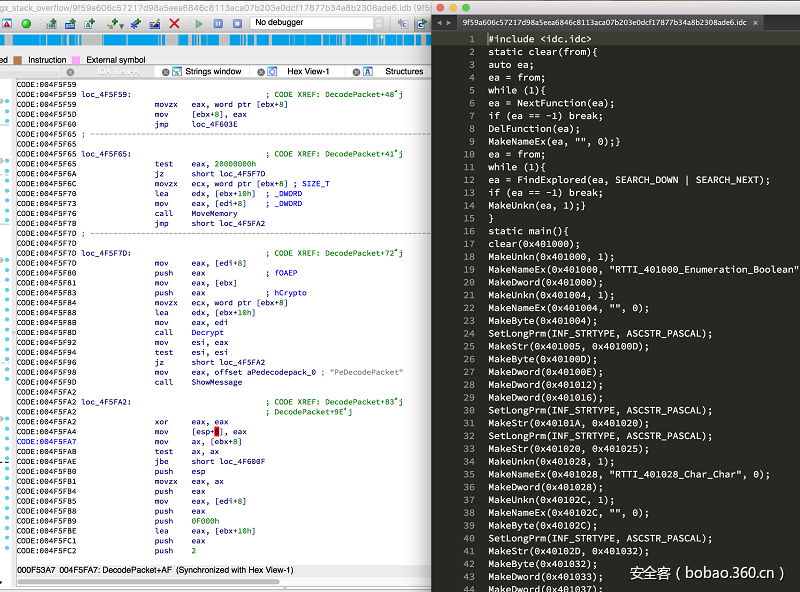Switch to the Hex View-1 tab
The image size is (800, 592).
click(x=308, y=72)
